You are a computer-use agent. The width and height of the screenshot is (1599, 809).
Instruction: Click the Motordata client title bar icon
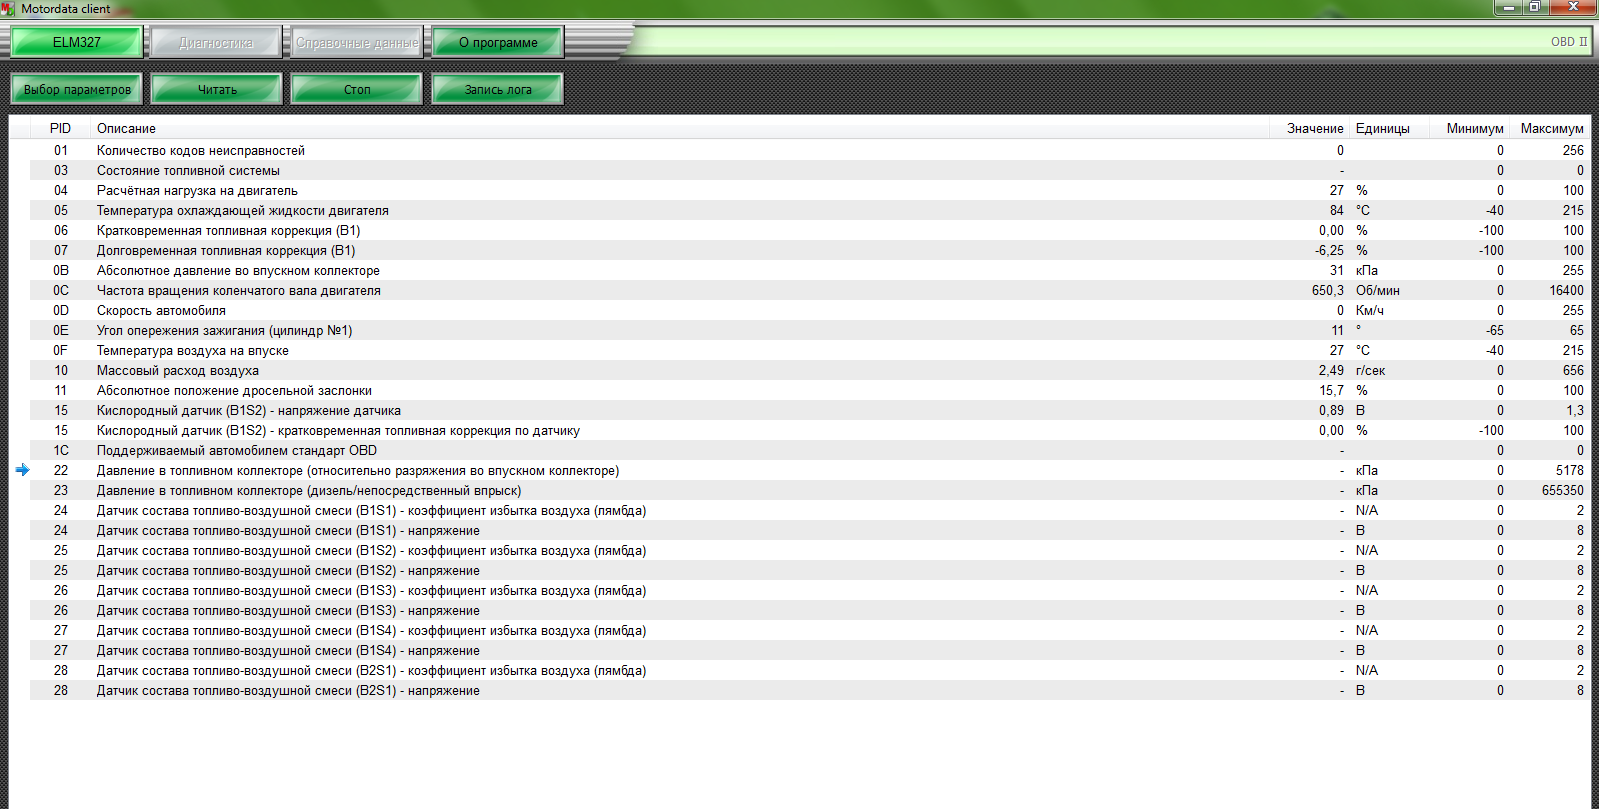pos(8,8)
